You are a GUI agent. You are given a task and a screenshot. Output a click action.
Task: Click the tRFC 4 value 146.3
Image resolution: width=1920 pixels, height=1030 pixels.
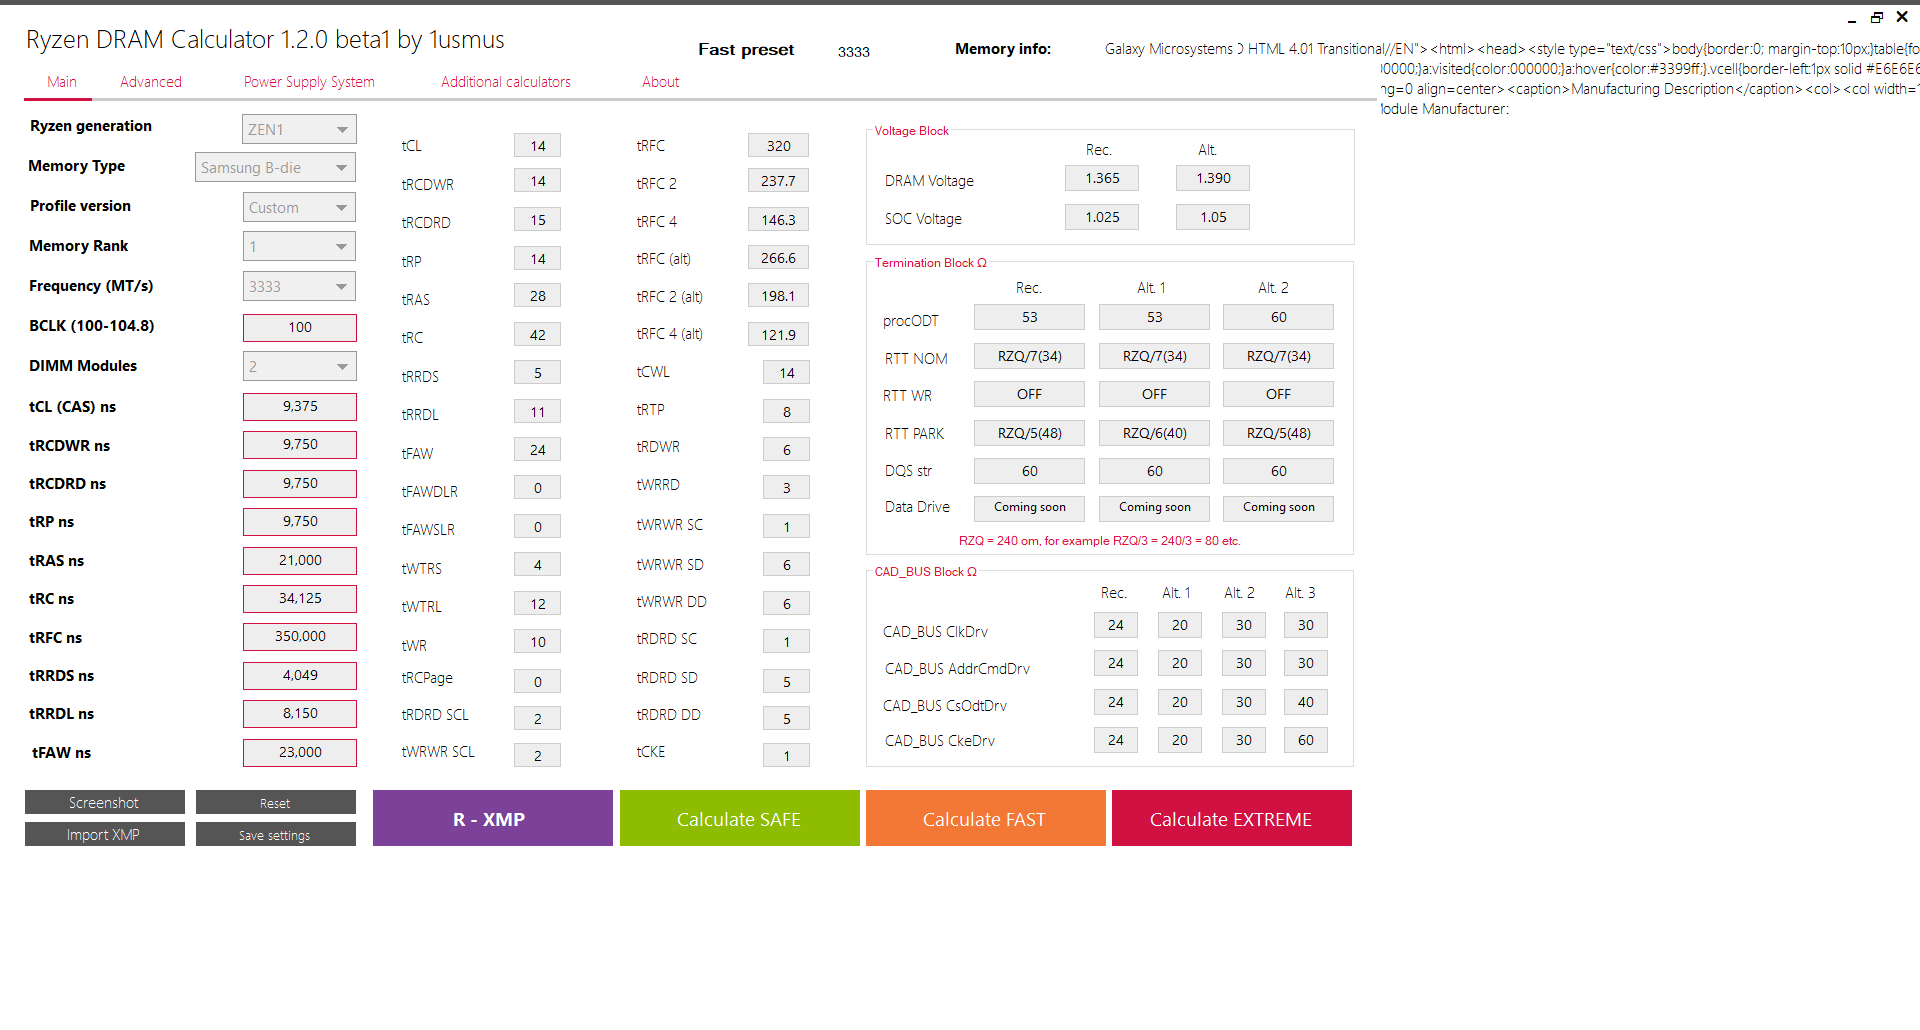pos(778,220)
